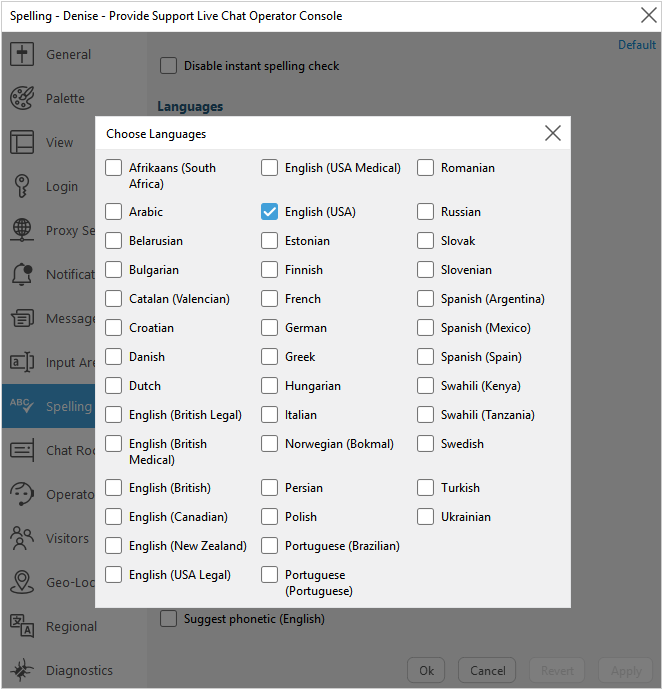Uncheck English (USA) language
Image resolution: width=663 pixels, height=690 pixels.
click(x=269, y=212)
